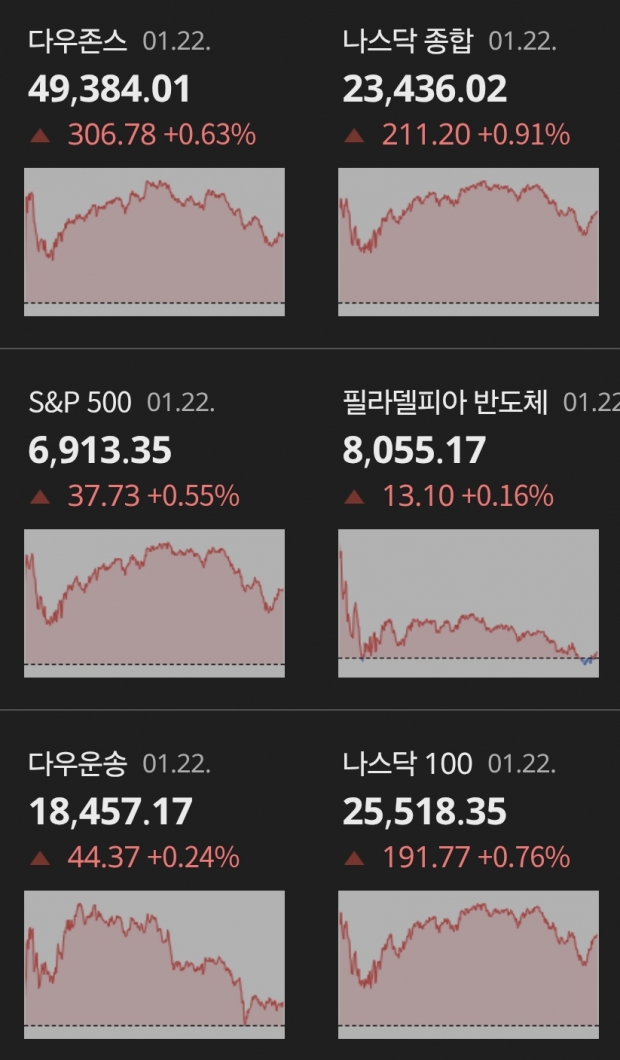The width and height of the screenshot is (620, 1060).
Task: Tap the 나스닥 100 price 25,518.35
Action: (424, 812)
